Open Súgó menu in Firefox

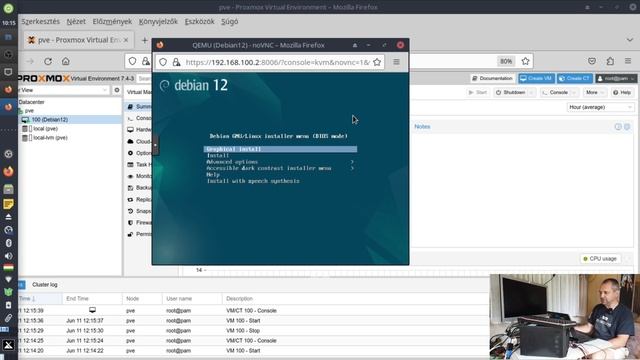point(229,22)
